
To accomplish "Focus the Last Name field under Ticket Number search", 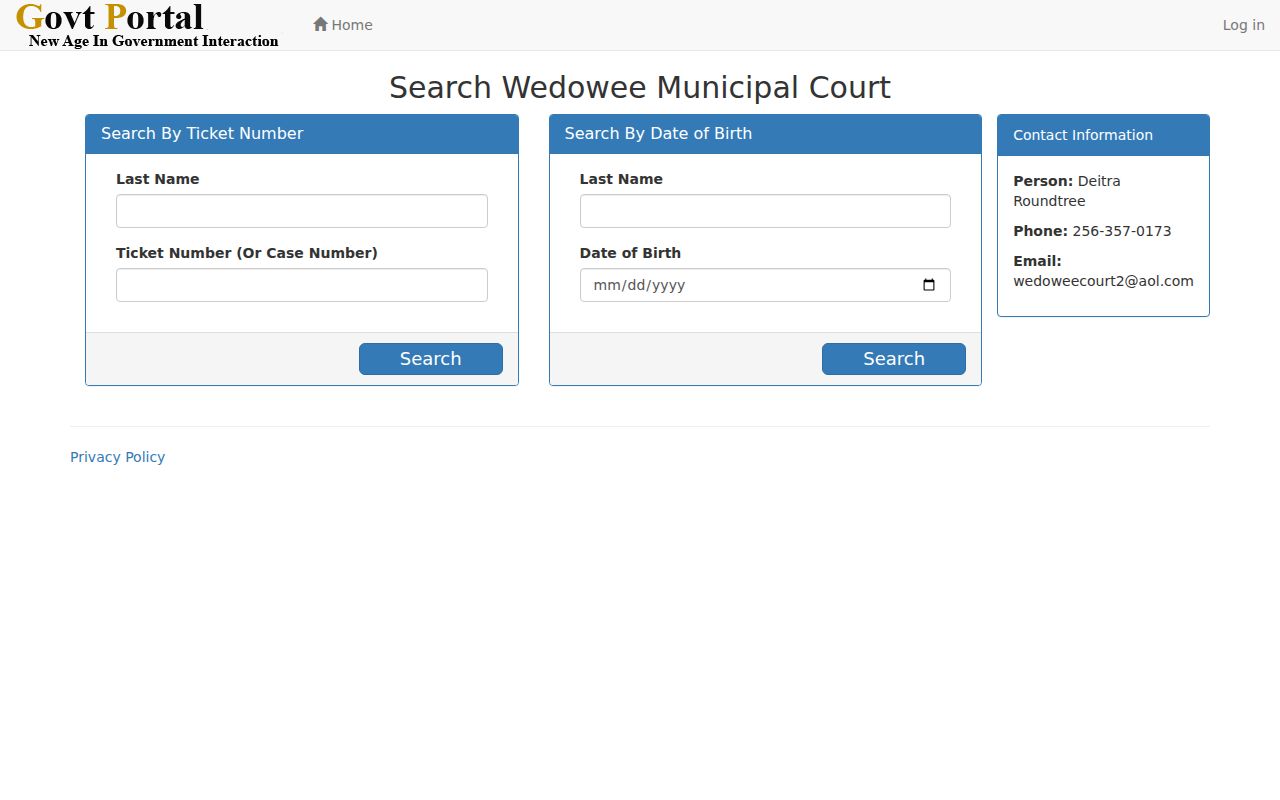I will click(x=302, y=211).
